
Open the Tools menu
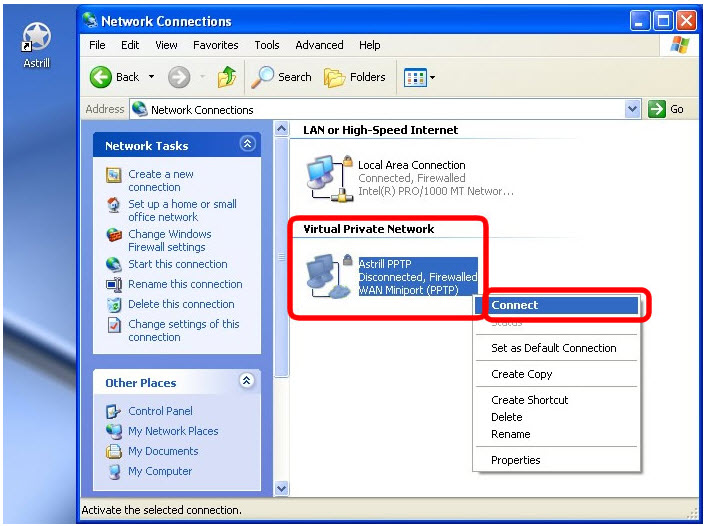click(267, 45)
